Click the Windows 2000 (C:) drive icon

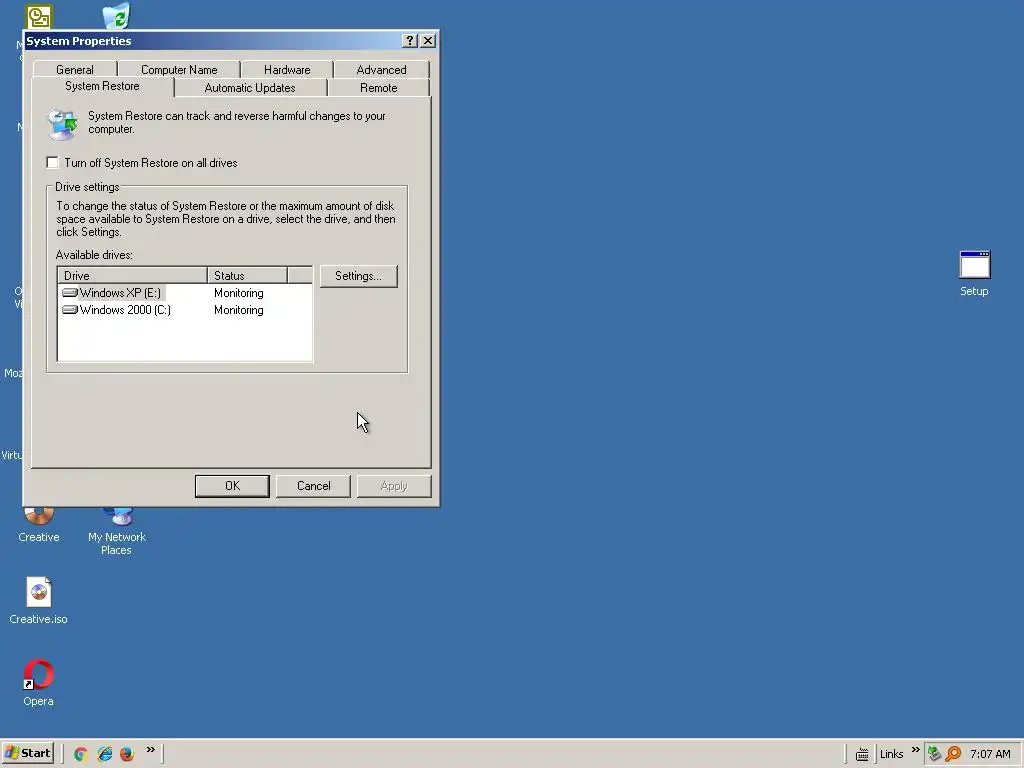pyautogui.click(x=70, y=310)
